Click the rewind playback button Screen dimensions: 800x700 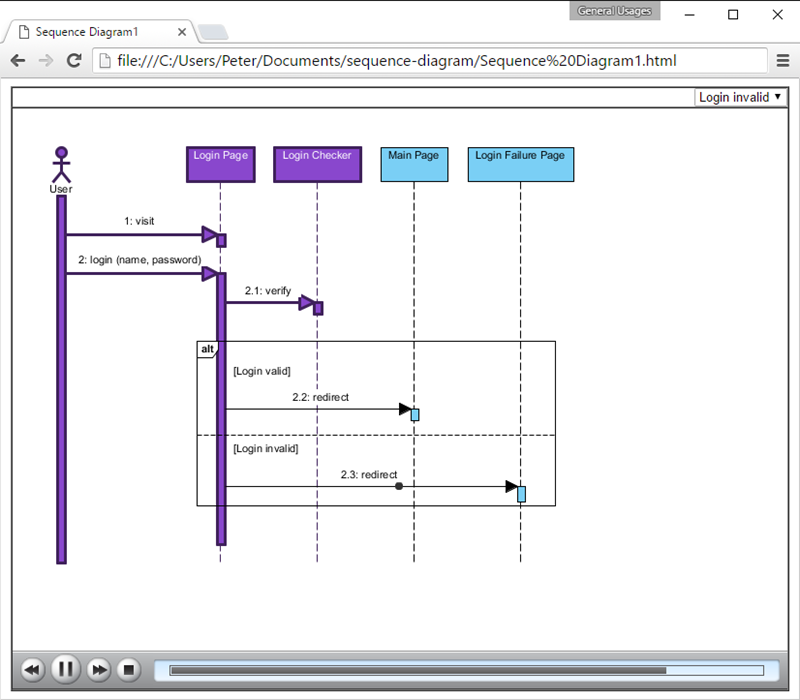32,669
